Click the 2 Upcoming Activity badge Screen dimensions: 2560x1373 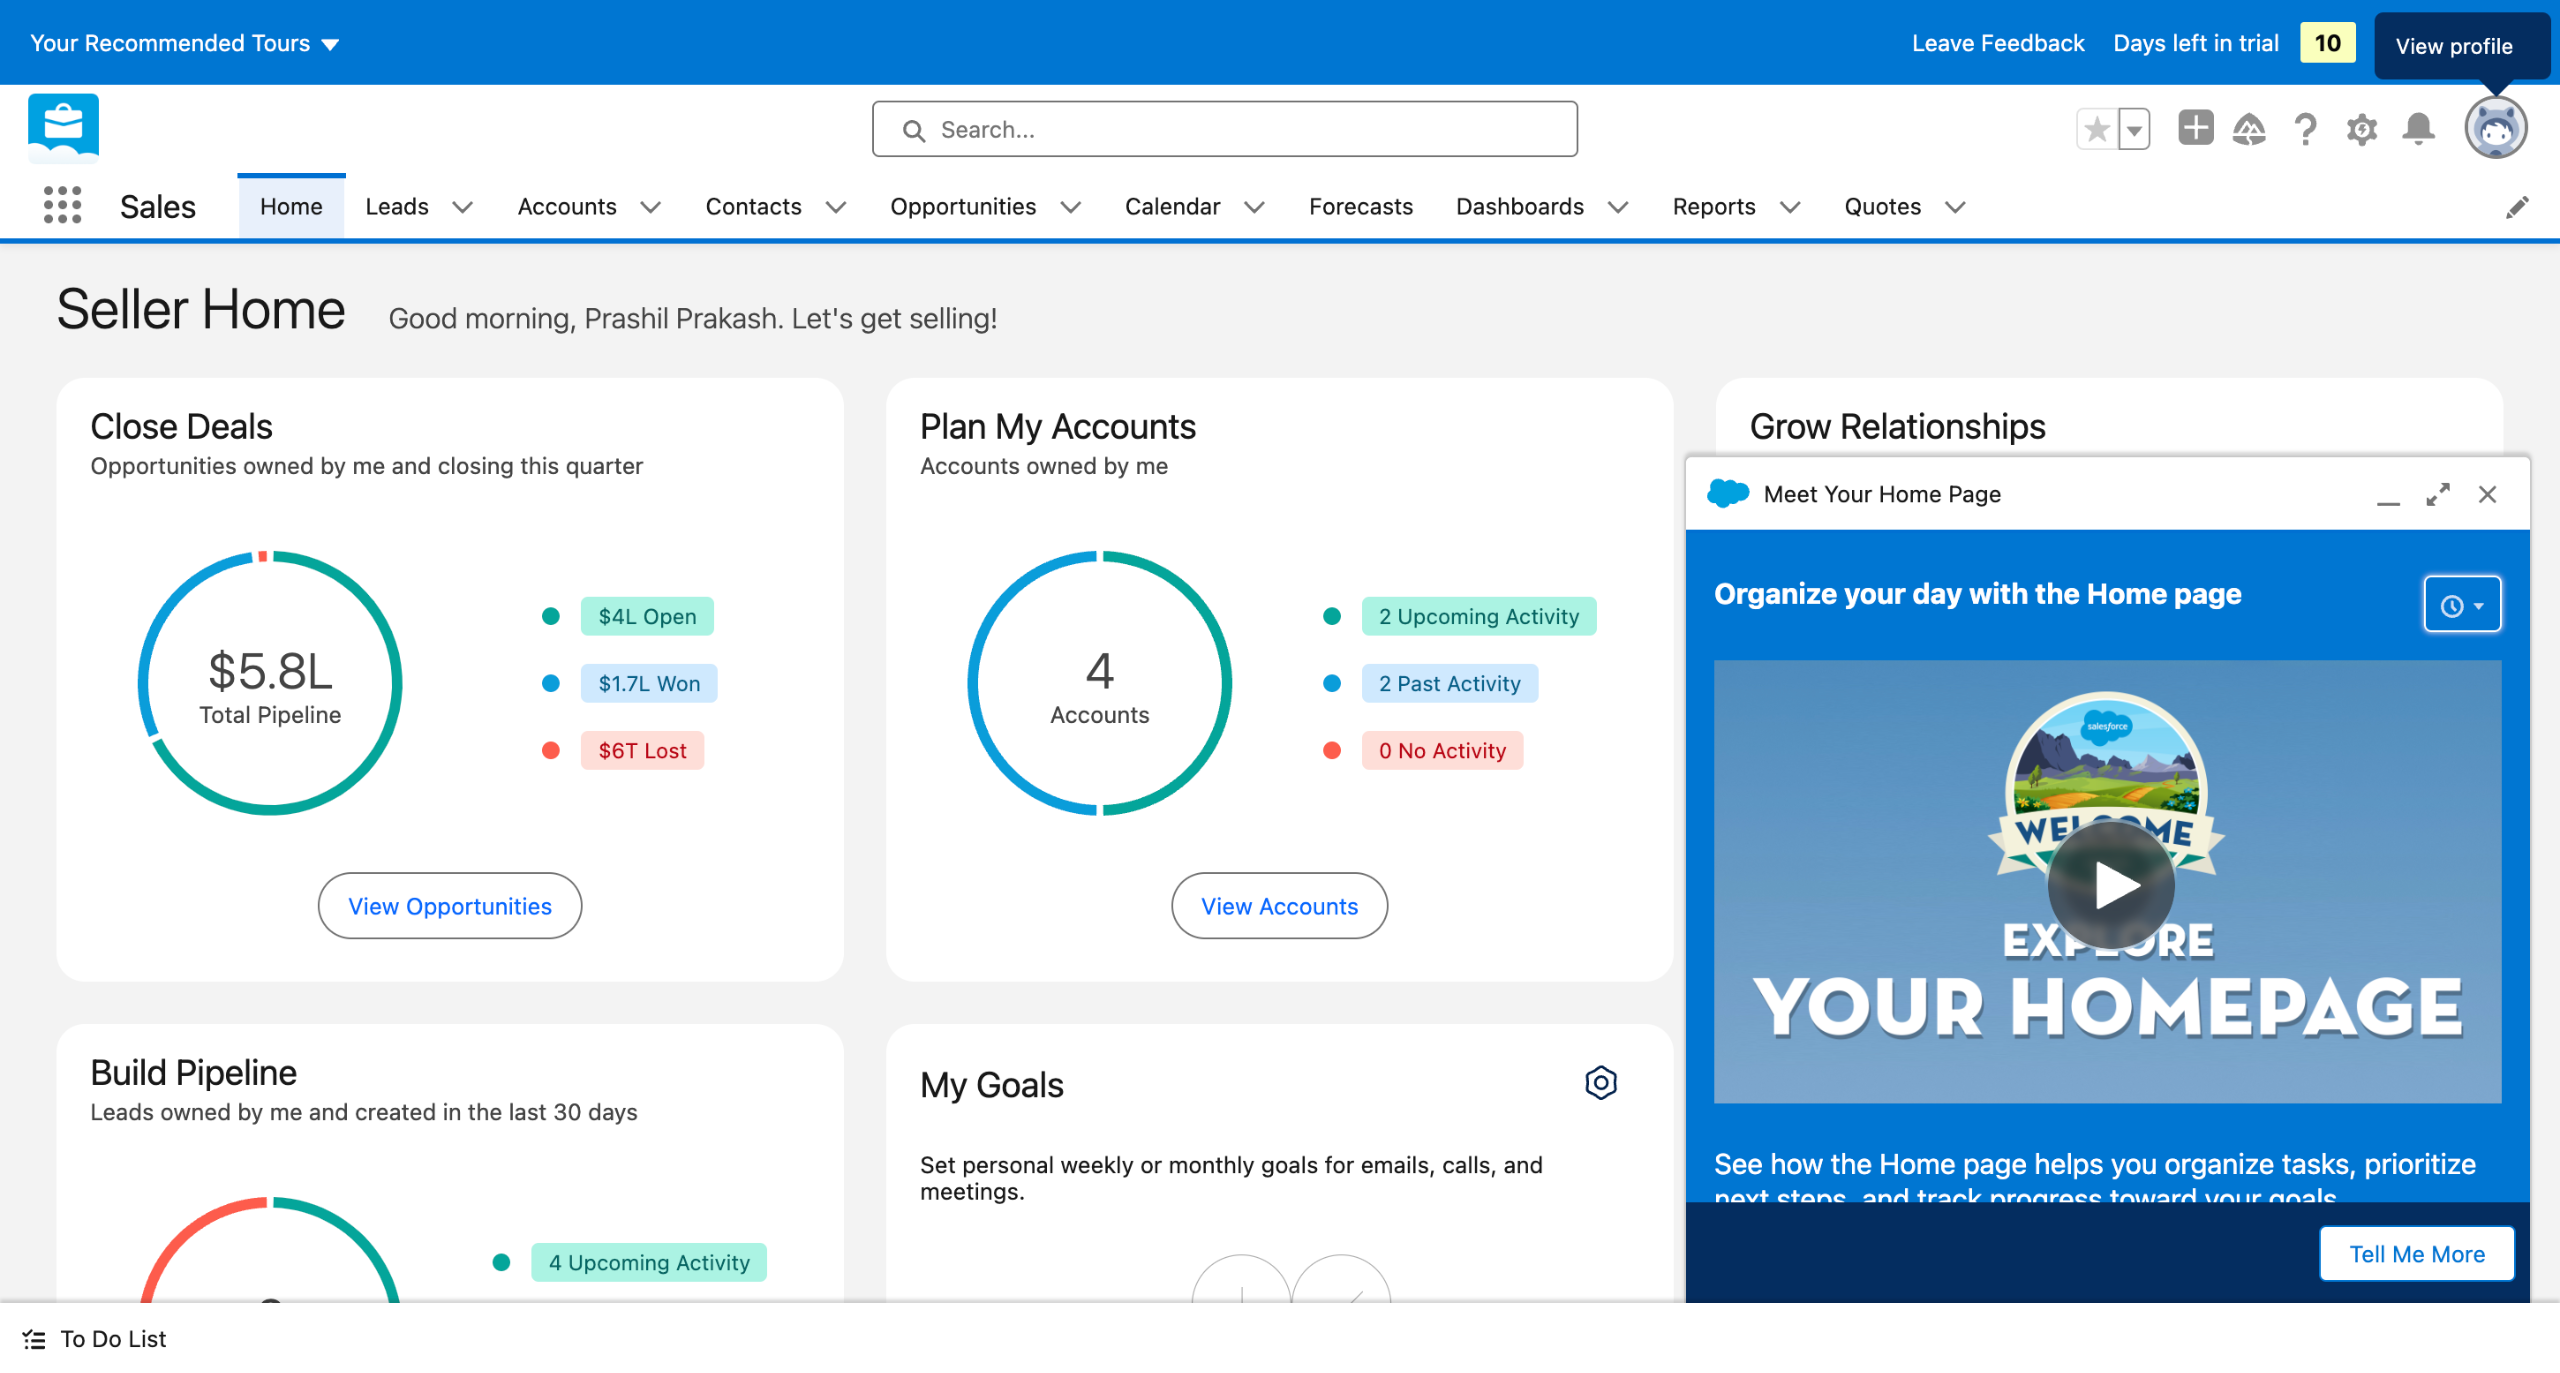tap(1479, 616)
